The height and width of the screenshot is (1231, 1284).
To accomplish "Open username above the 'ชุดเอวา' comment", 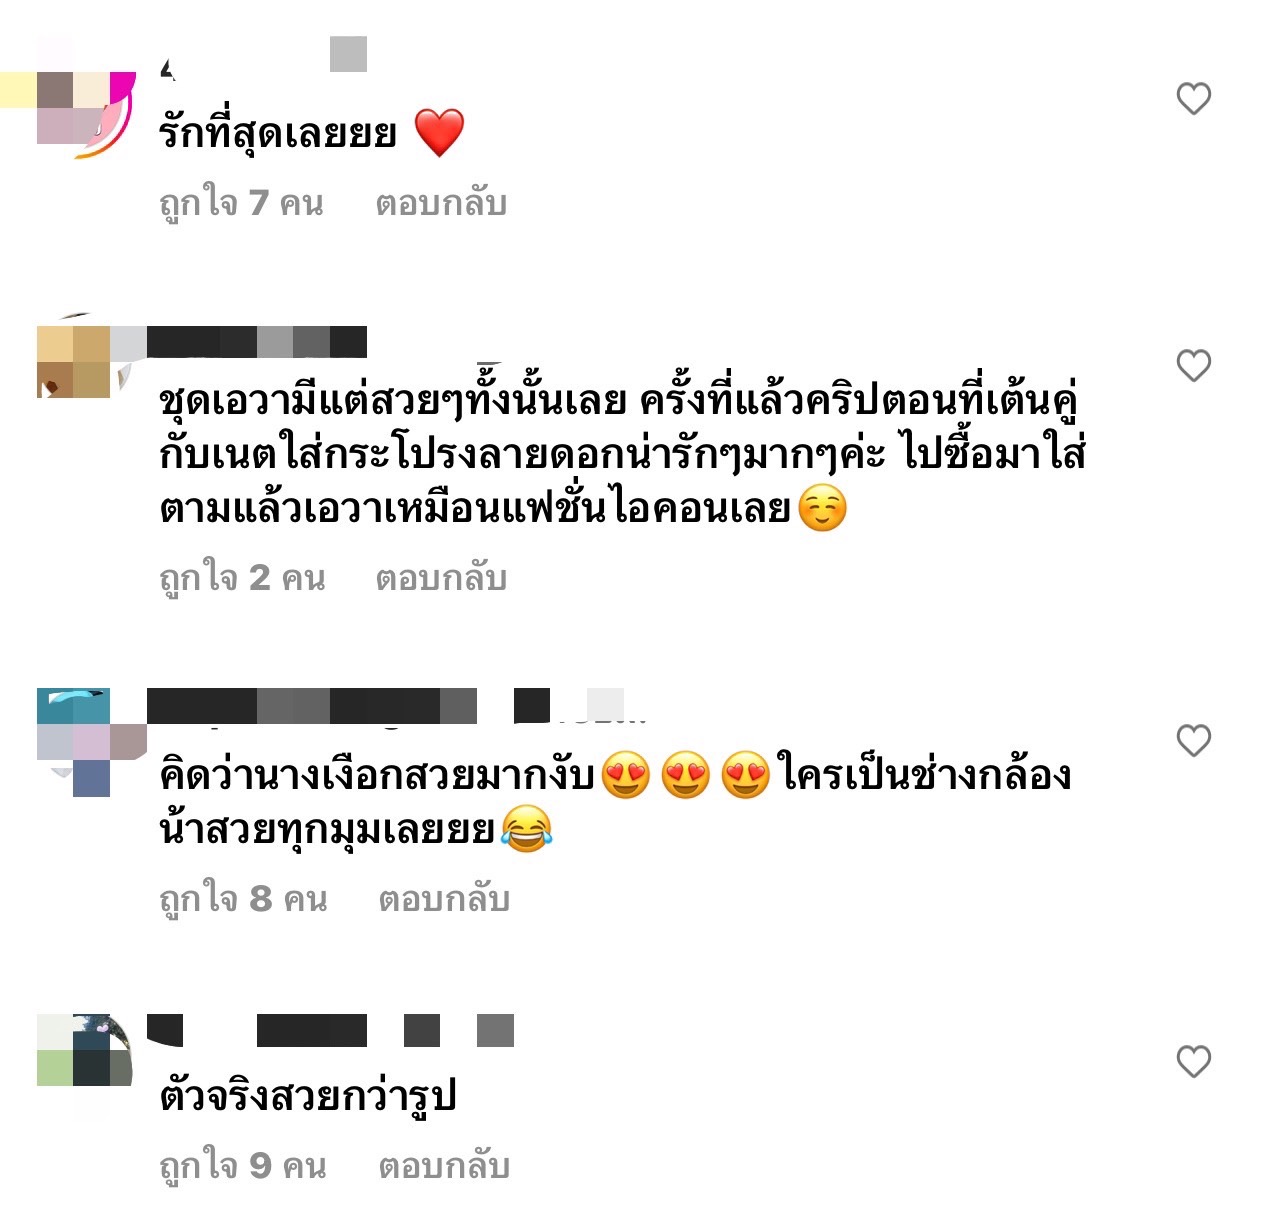I will (x=257, y=342).
